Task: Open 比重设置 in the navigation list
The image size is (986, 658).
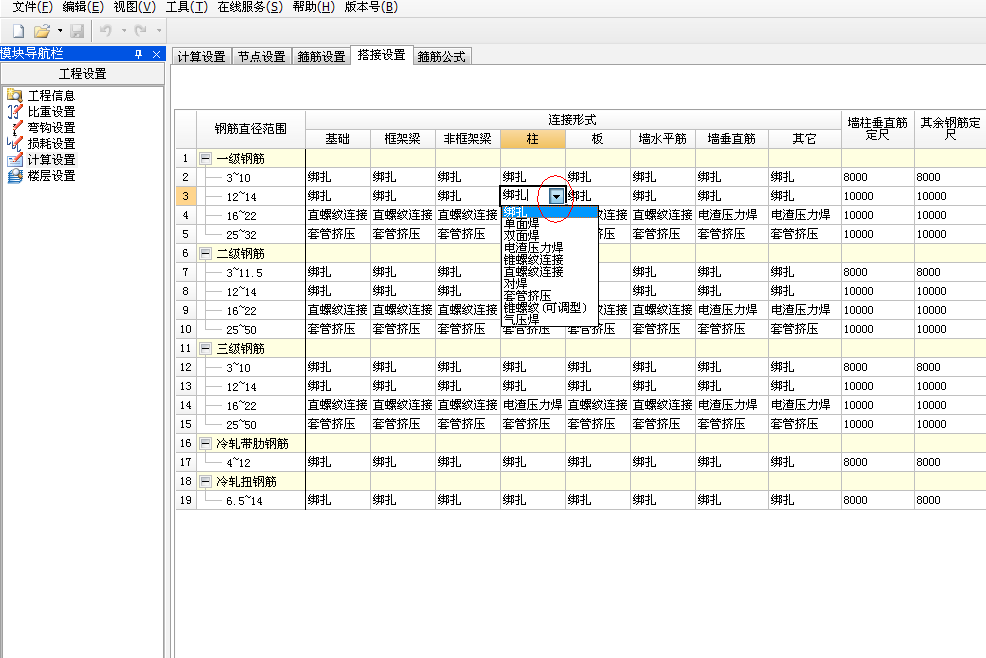Action: point(52,111)
